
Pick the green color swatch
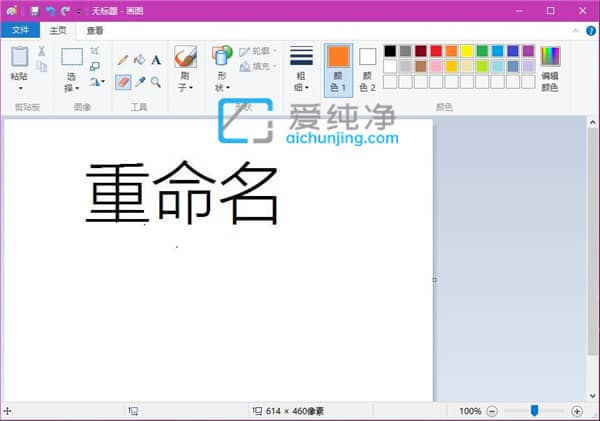[x=482, y=51]
